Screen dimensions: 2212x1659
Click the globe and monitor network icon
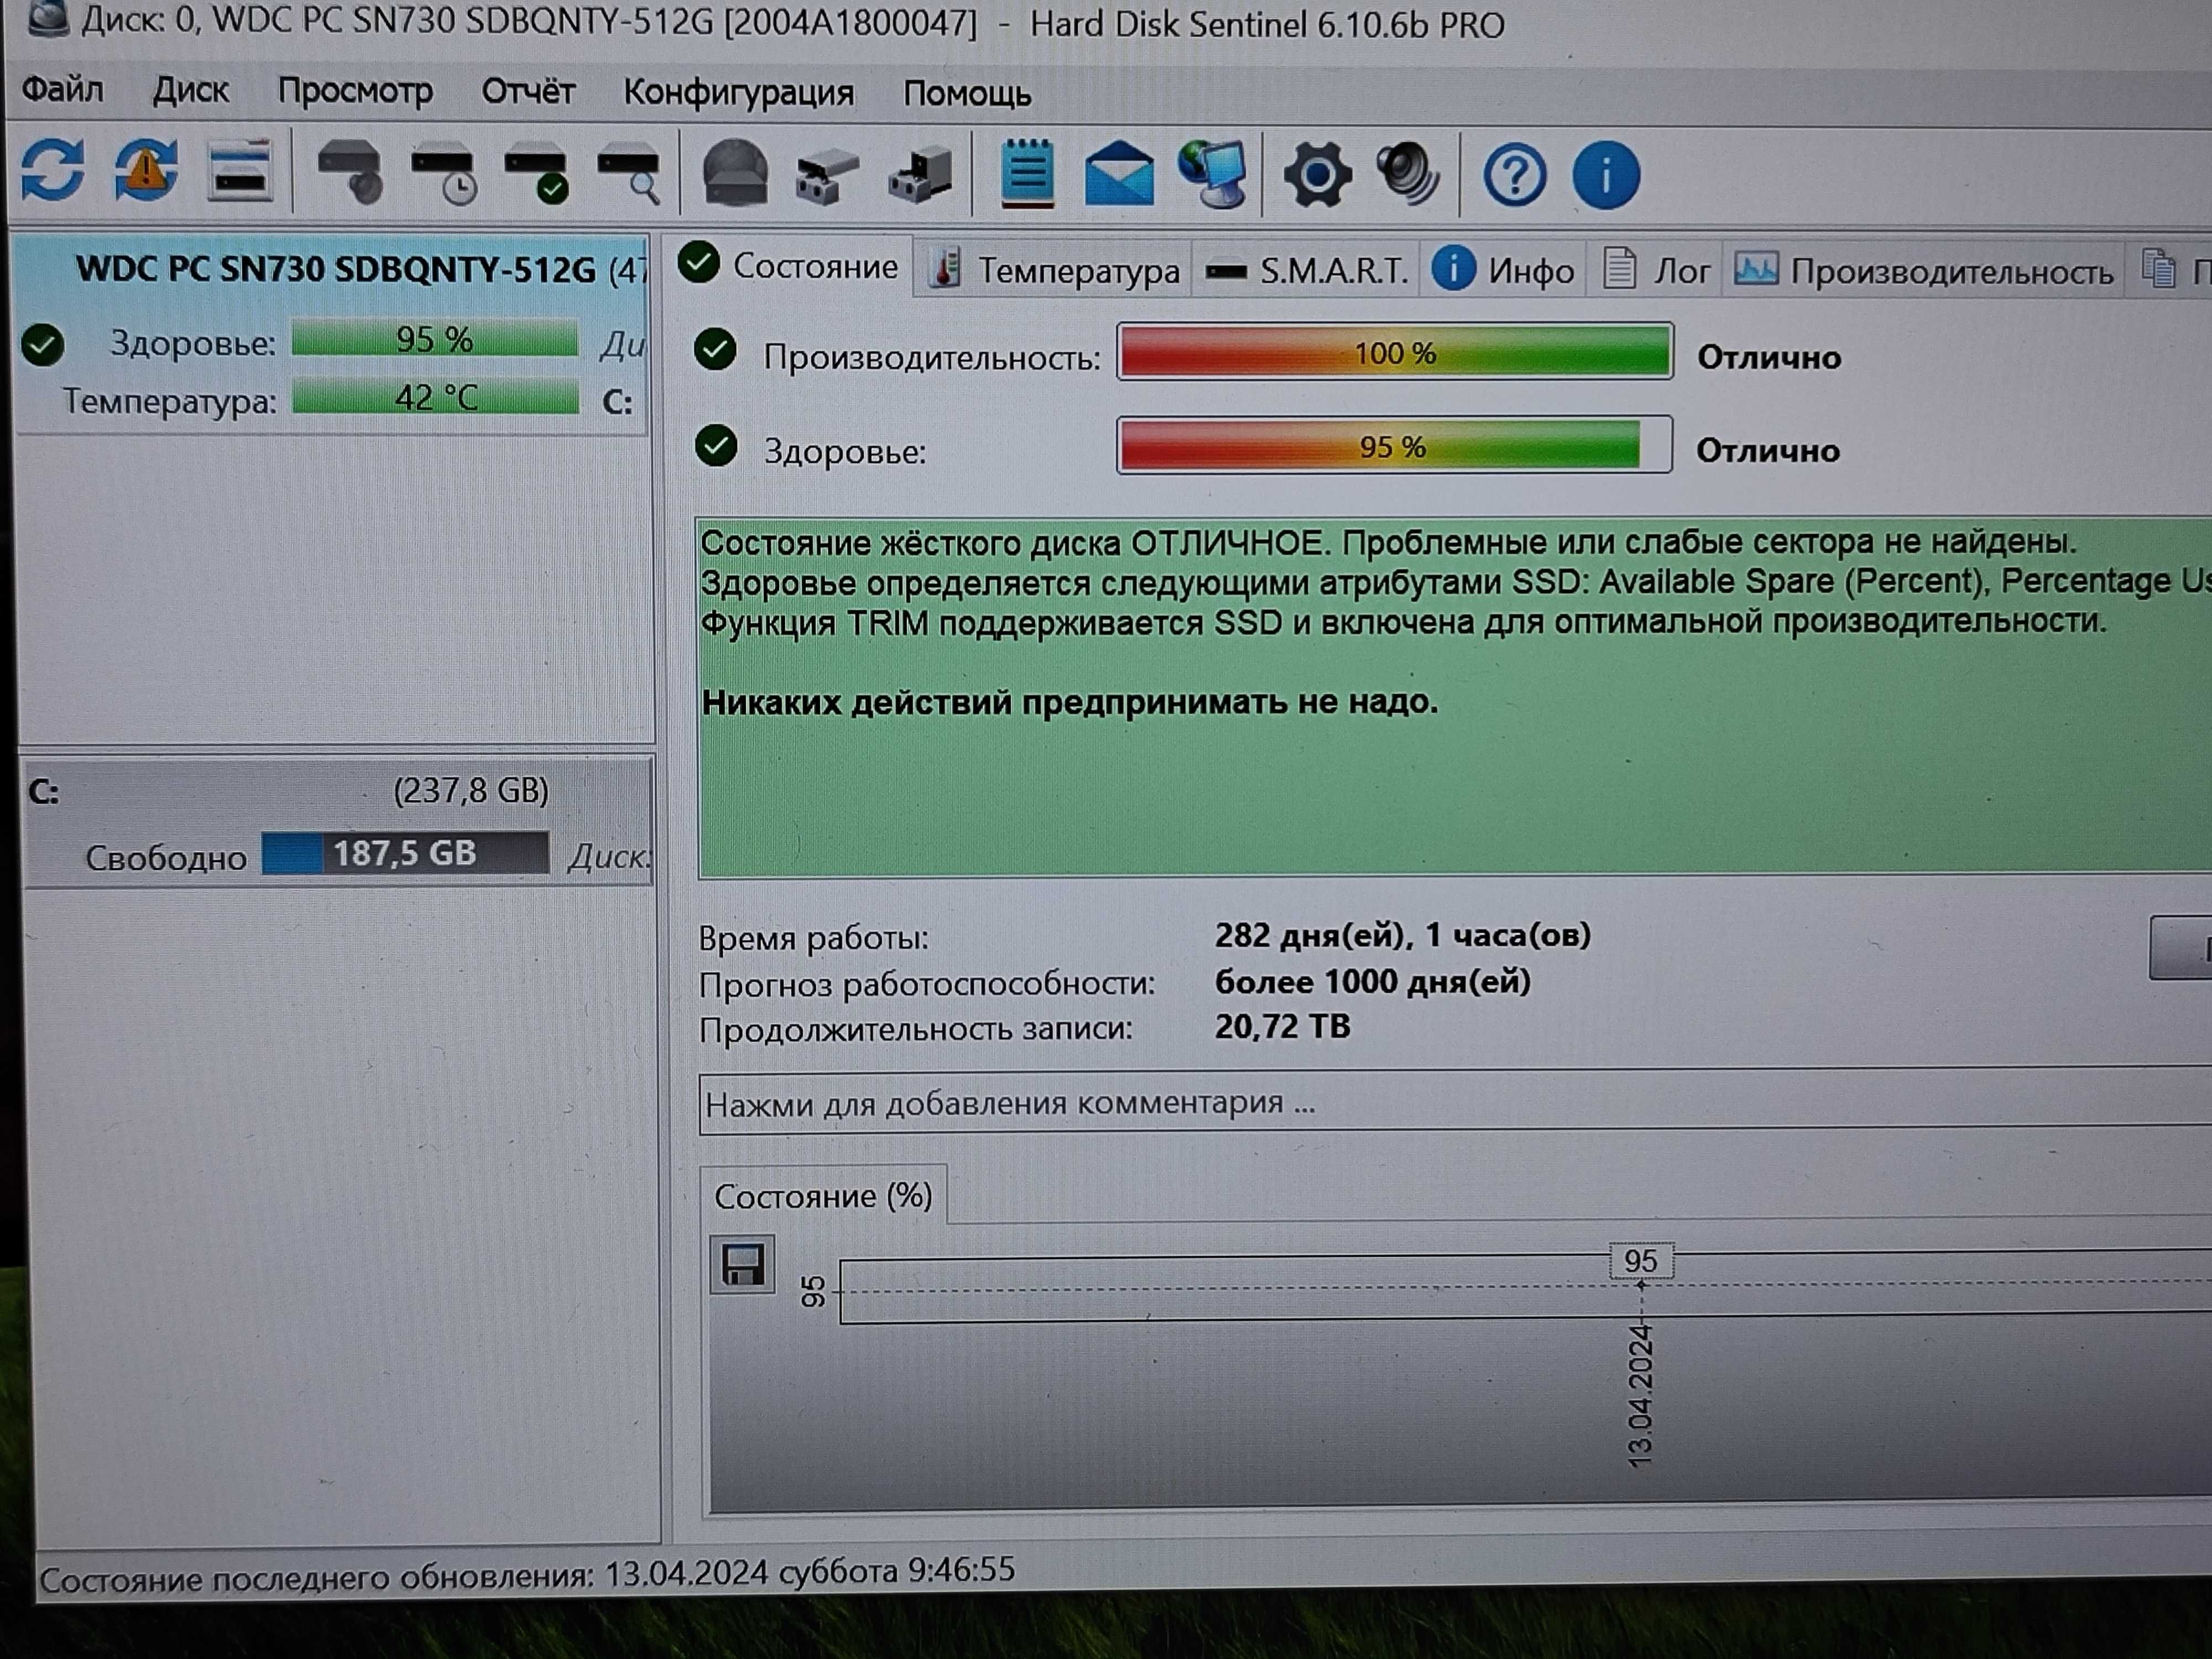1213,174
